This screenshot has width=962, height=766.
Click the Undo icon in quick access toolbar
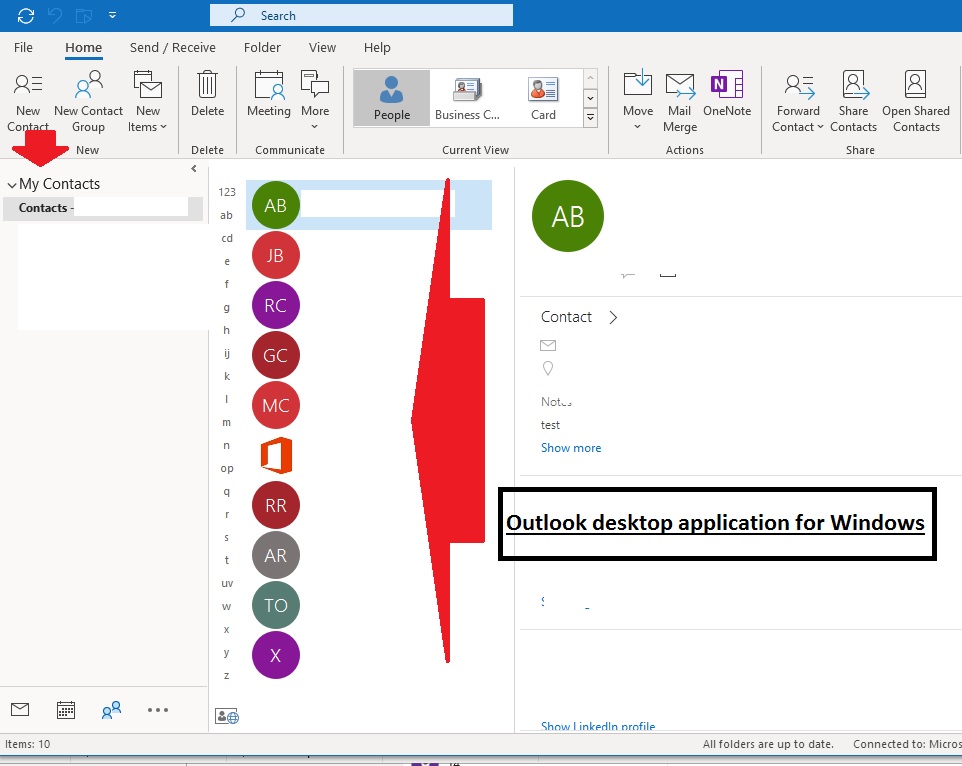click(55, 15)
